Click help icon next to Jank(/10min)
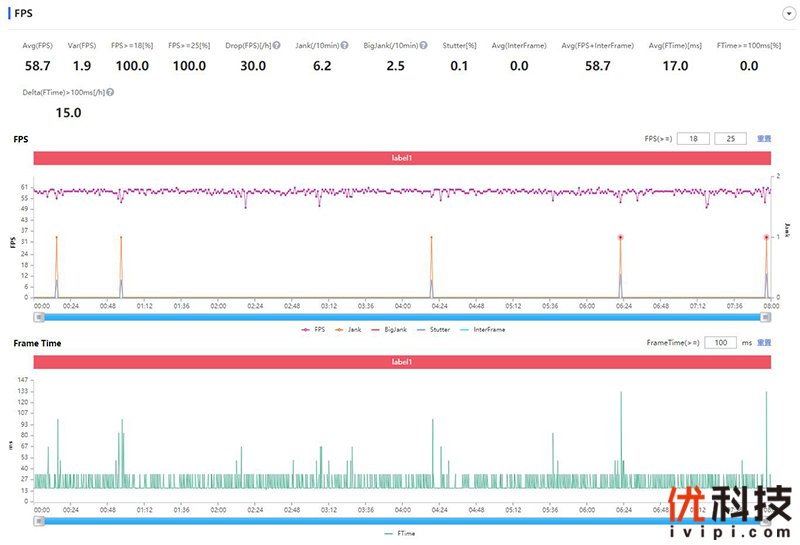The height and width of the screenshot is (545, 800). pos(344,46)
